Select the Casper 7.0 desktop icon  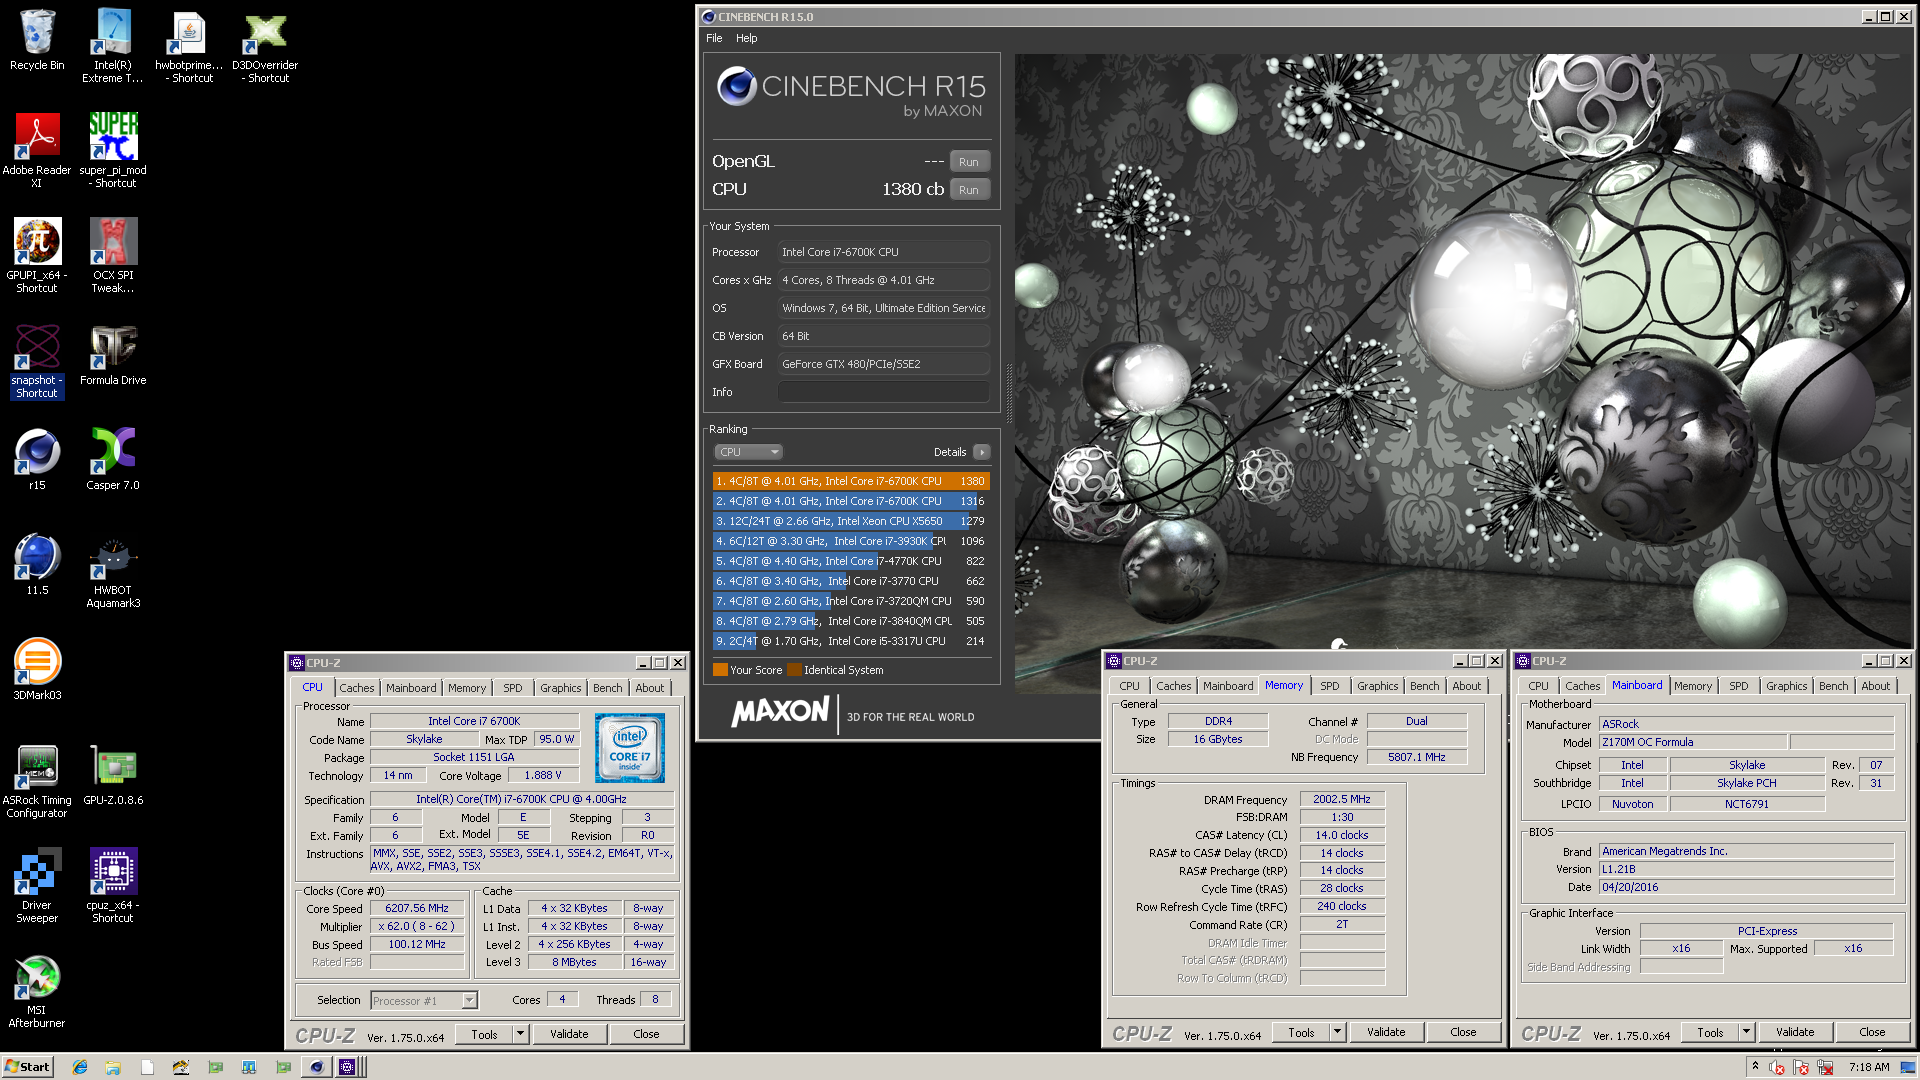point(113,458)
